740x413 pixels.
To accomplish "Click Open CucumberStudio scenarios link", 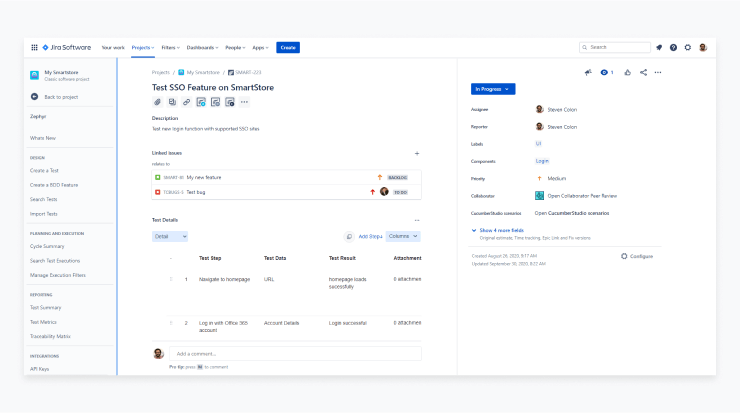I will [572, 213].
